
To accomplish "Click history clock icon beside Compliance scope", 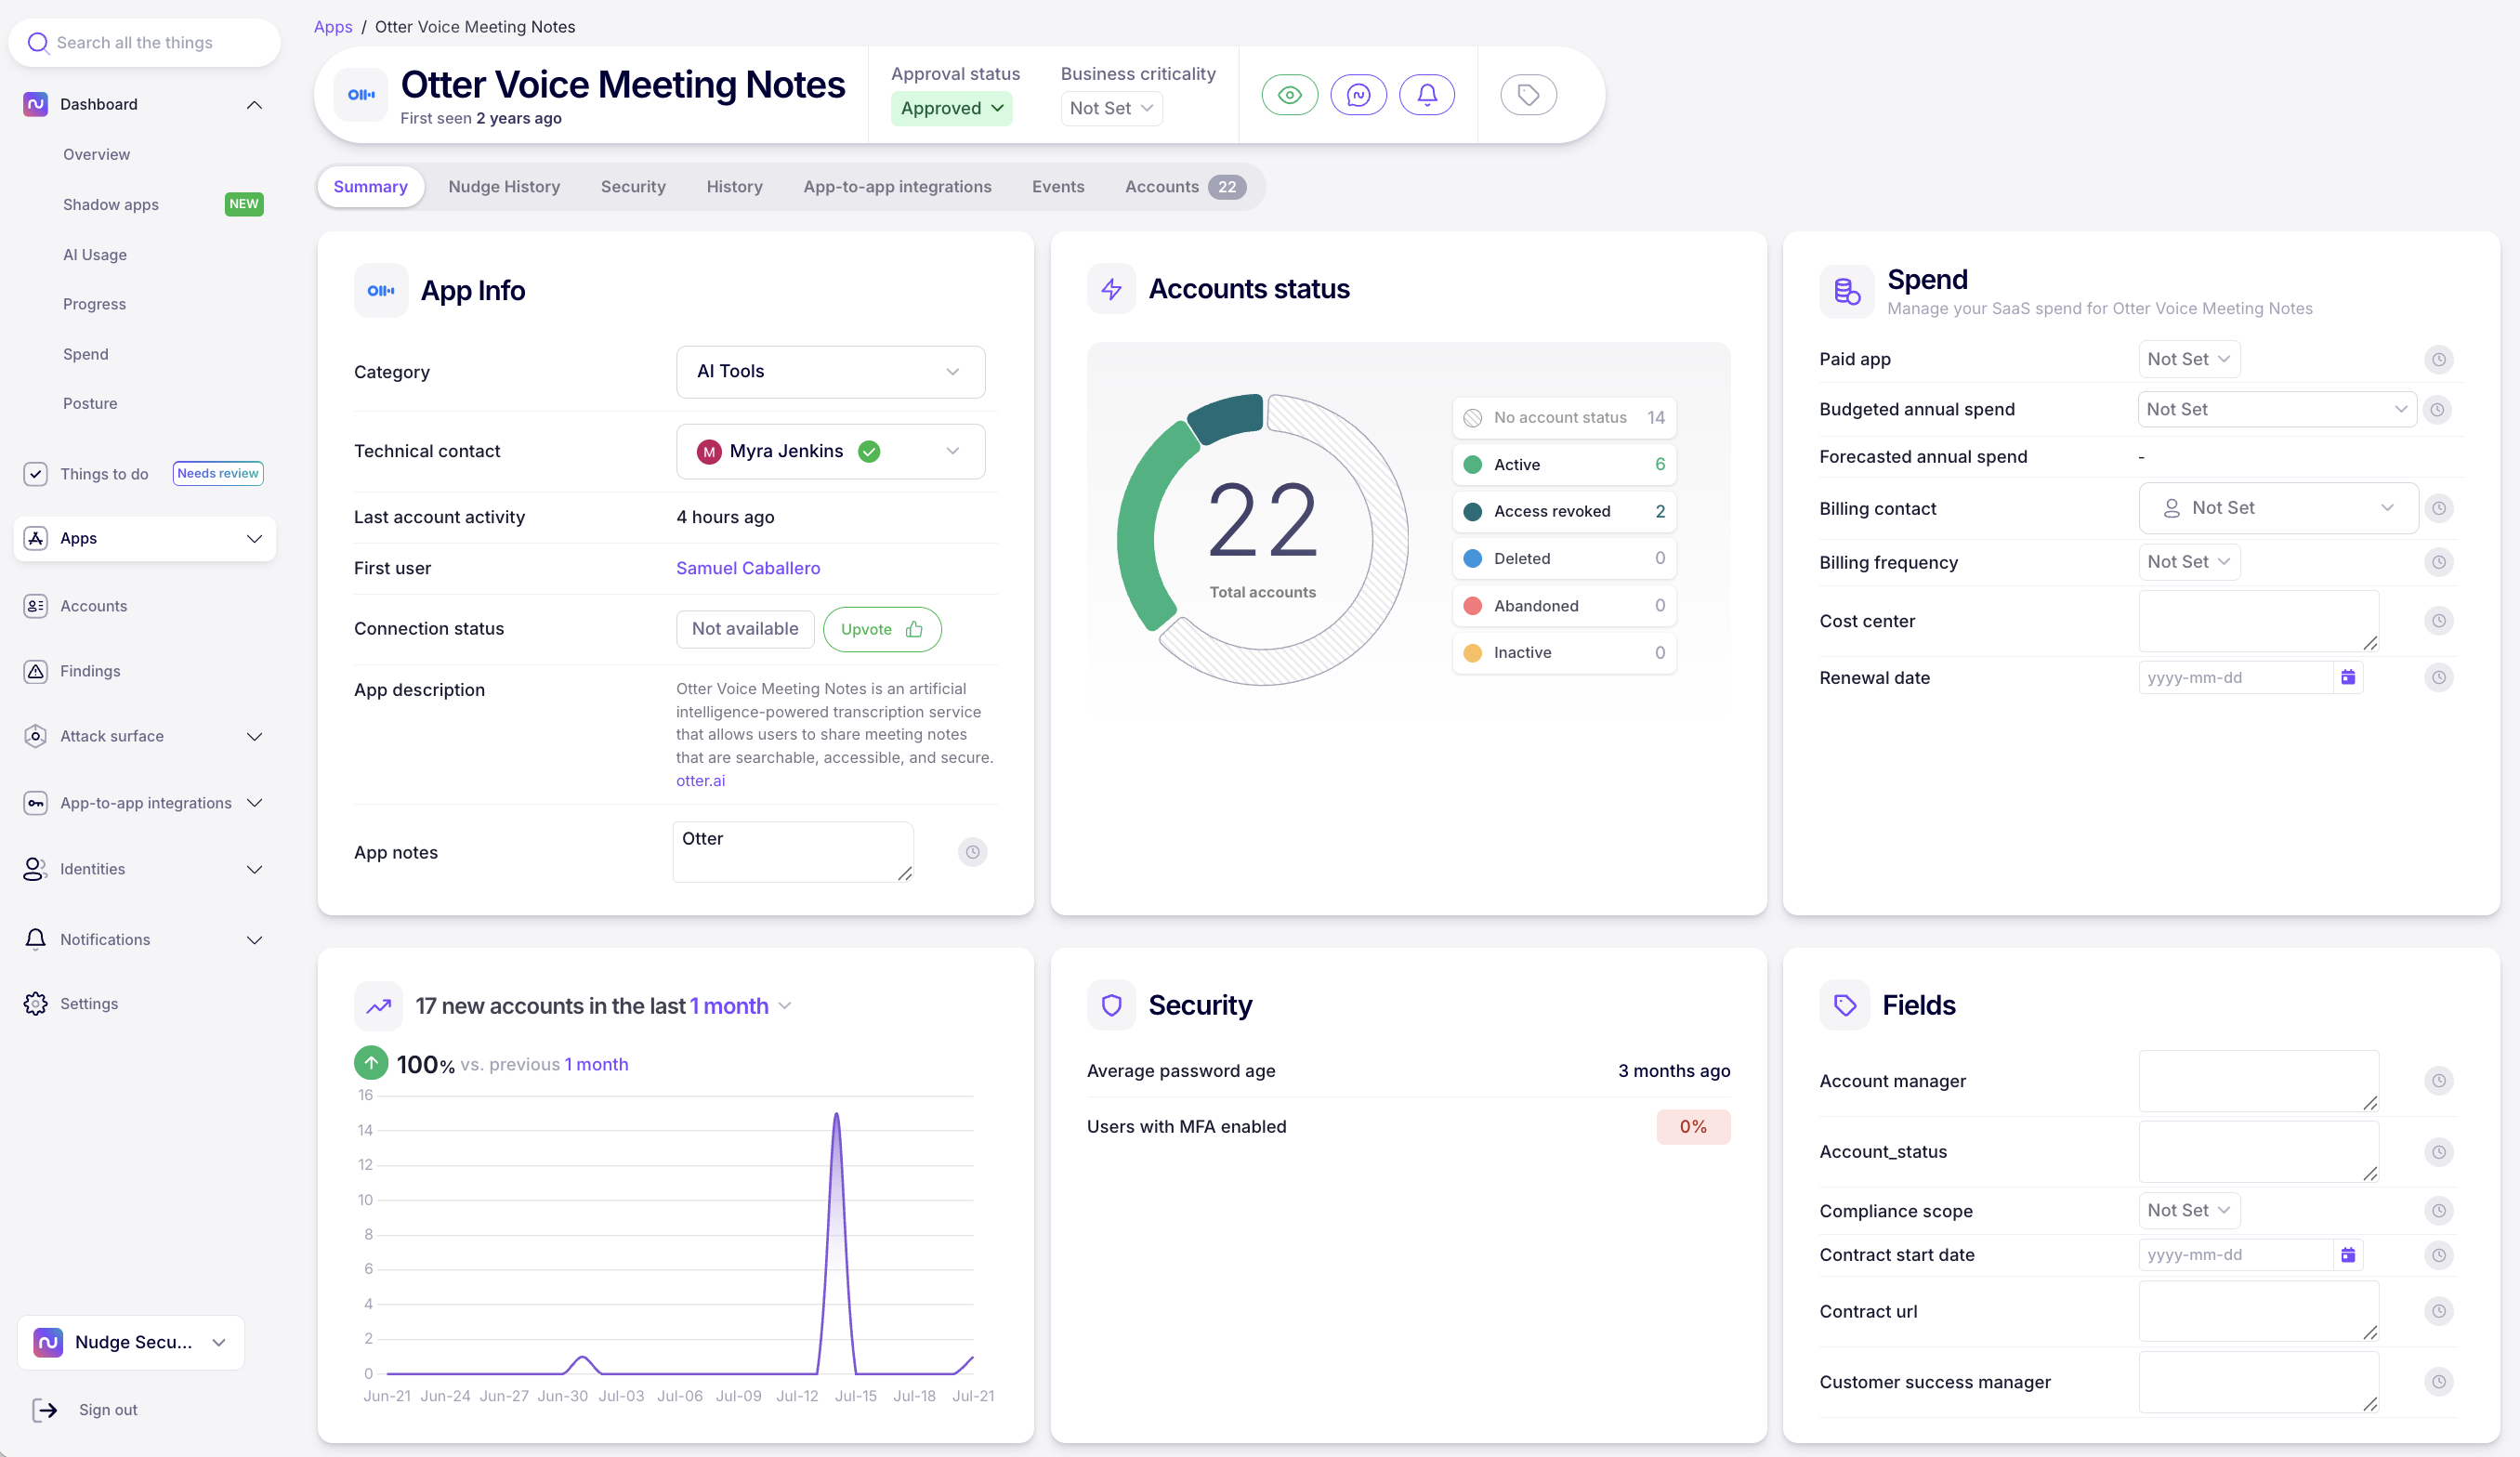I will 2439,1210.
